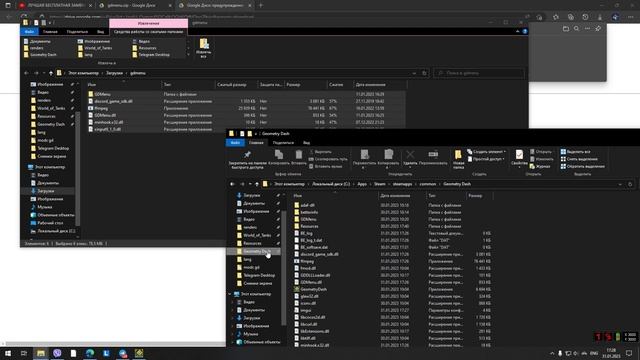Image resolution: width=640 pixels, height=360 pixels.
Task: Click Refresh button in Geometry Dash address bar
Action: click(x=630, y=184)
